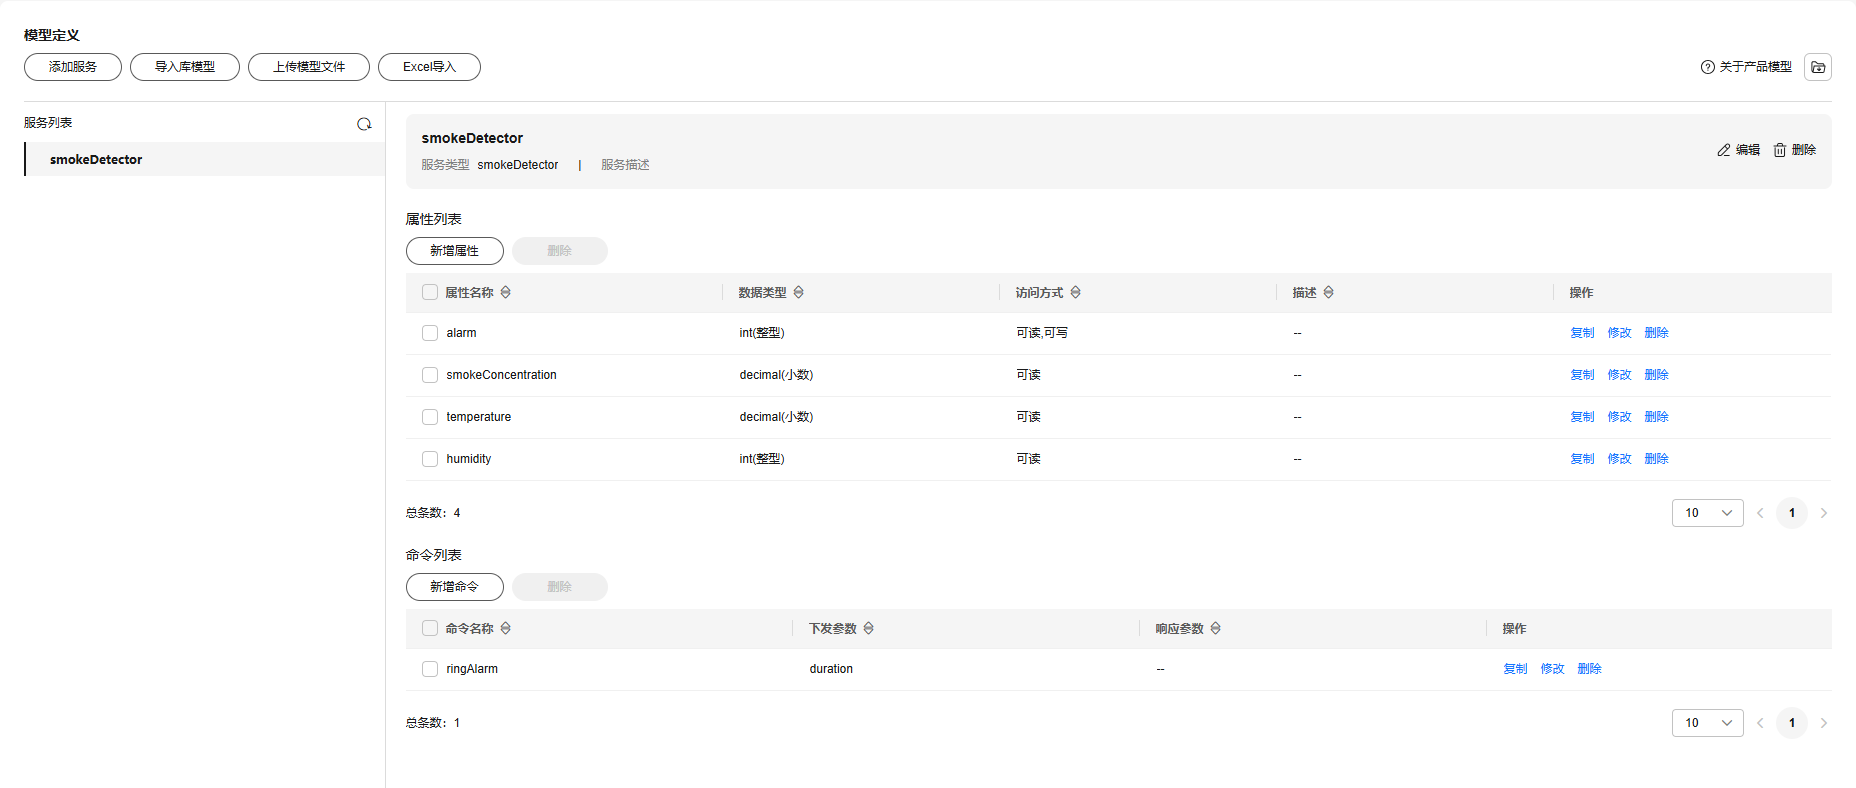Click 修改 link for humidity
Image resolution: width=1856 pixels, height=788 pixels.
coord(1619,459)
